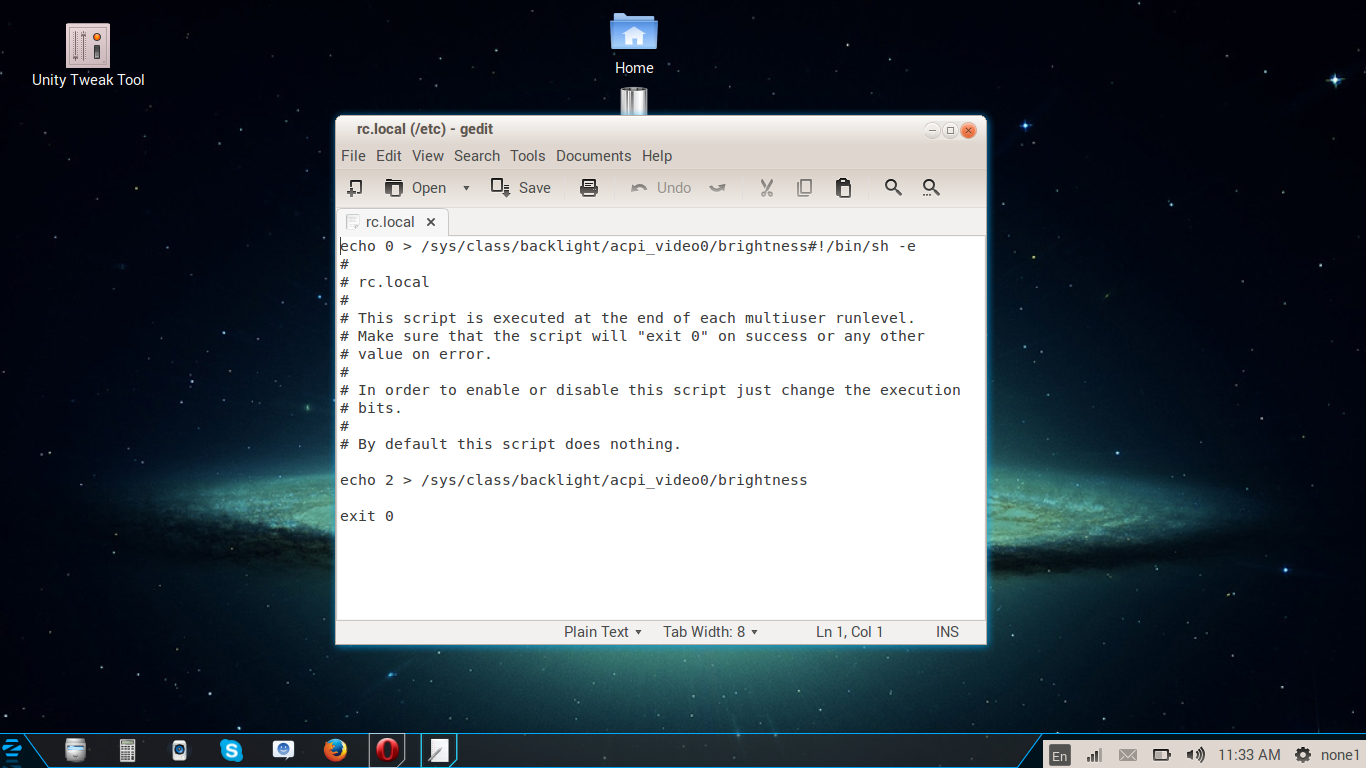
Task: Open the Documents menu
Action: click(x=593, y=156)
